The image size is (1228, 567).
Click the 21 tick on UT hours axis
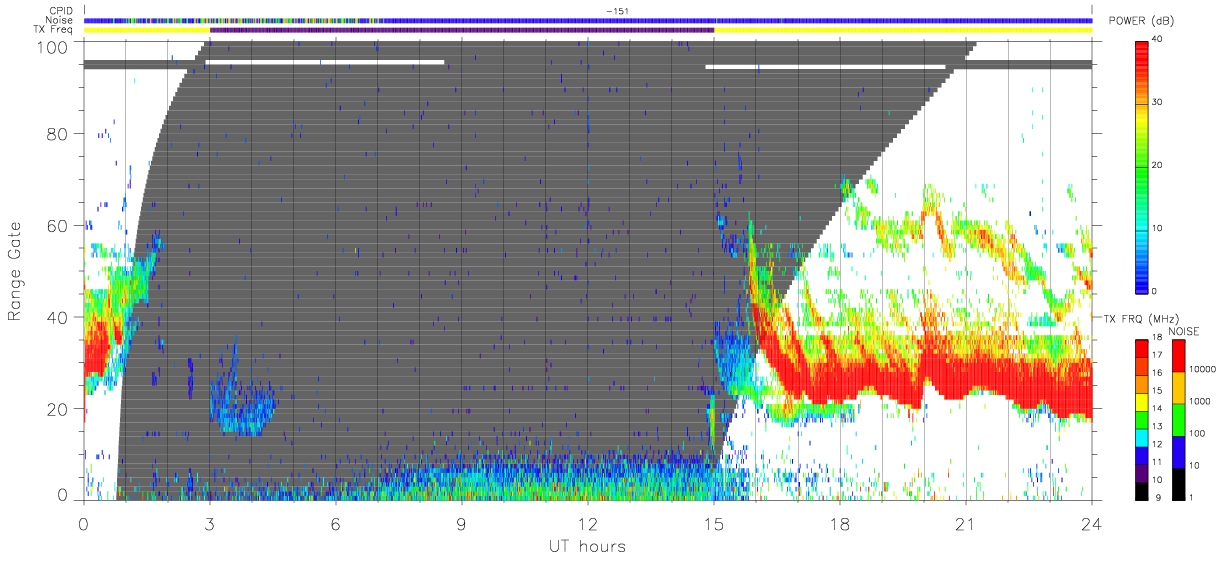pos(966,523)
